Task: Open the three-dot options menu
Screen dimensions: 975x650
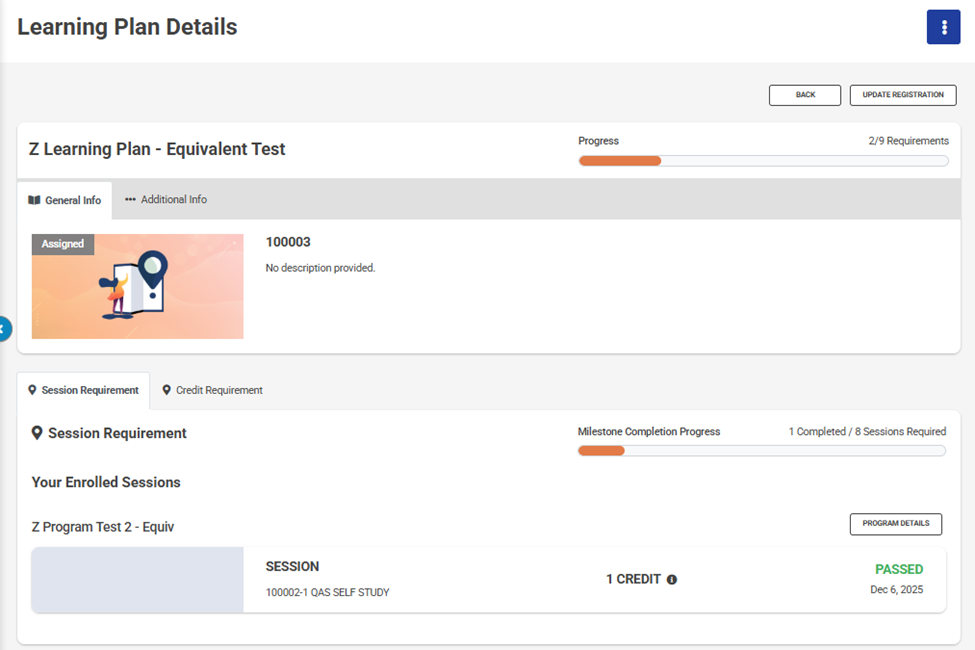Action: click(943, 27)
